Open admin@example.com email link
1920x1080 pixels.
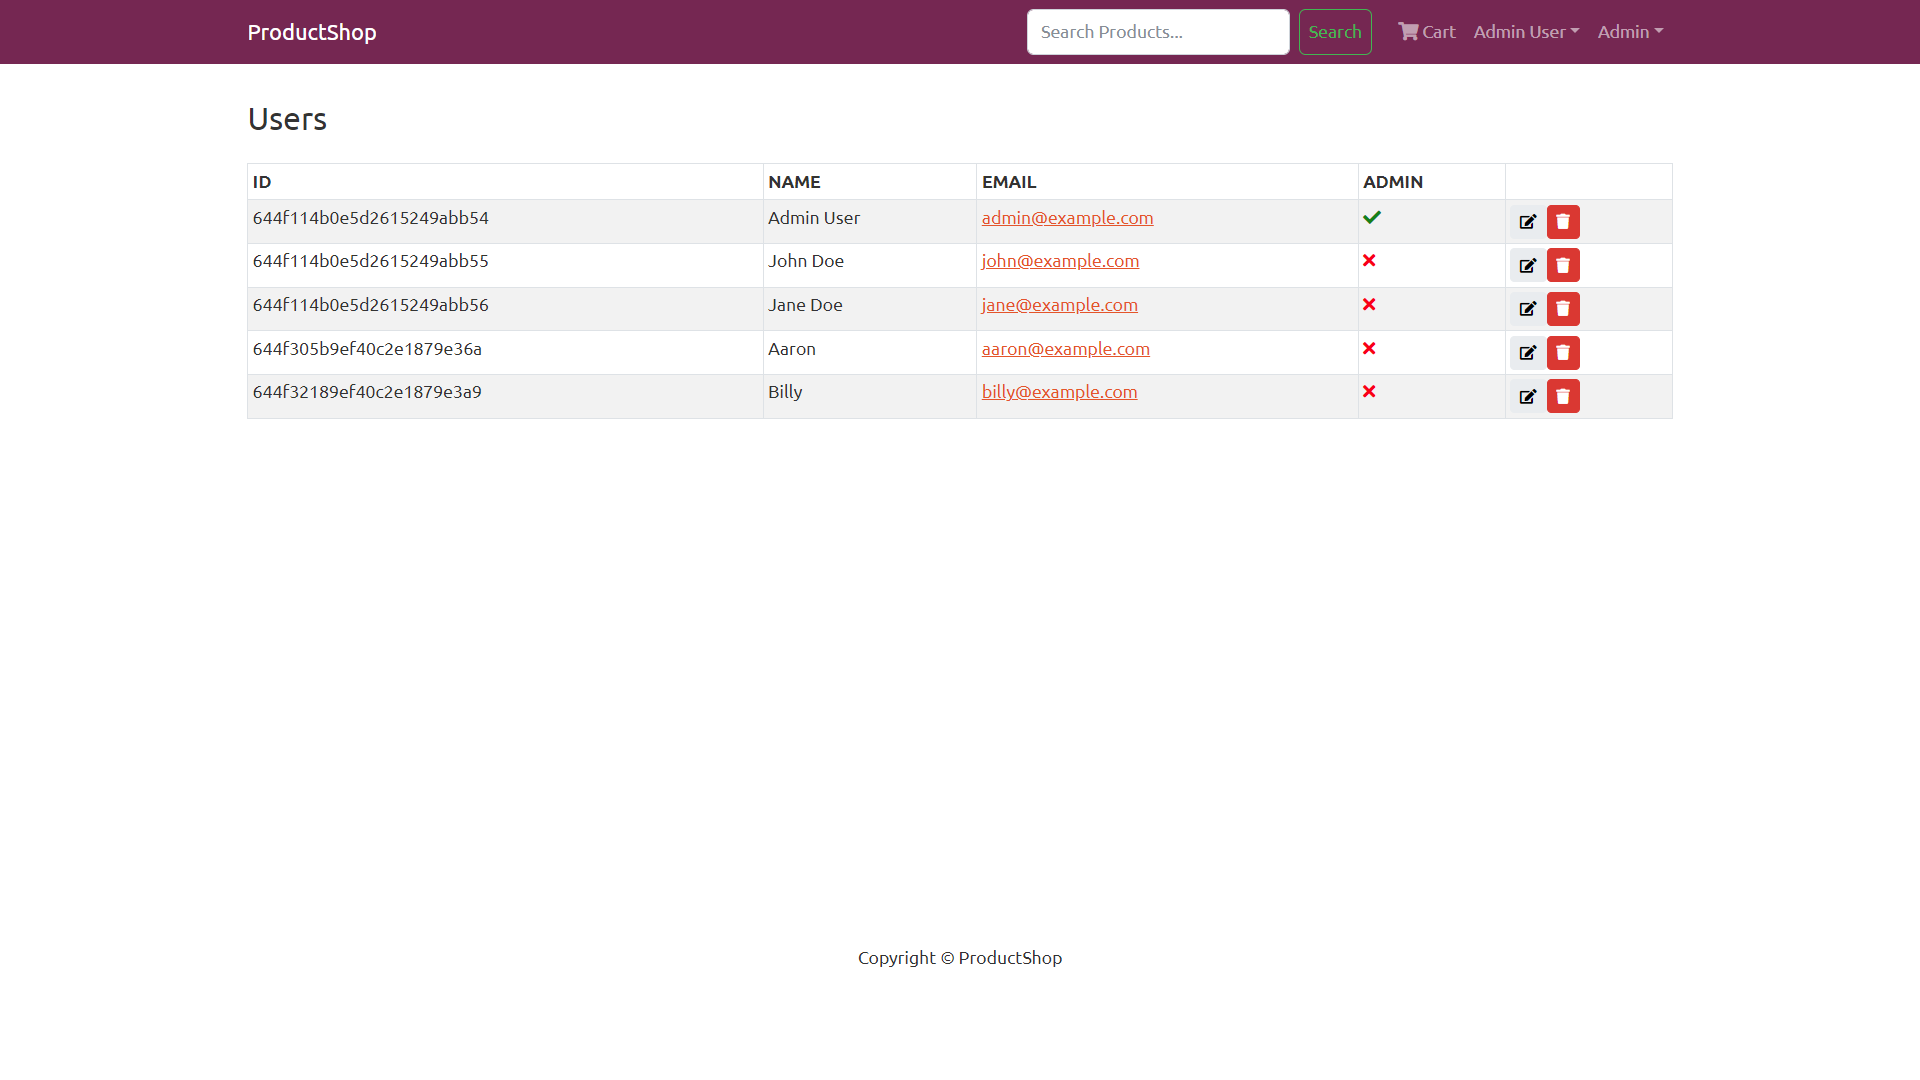tap(1067, 218)
